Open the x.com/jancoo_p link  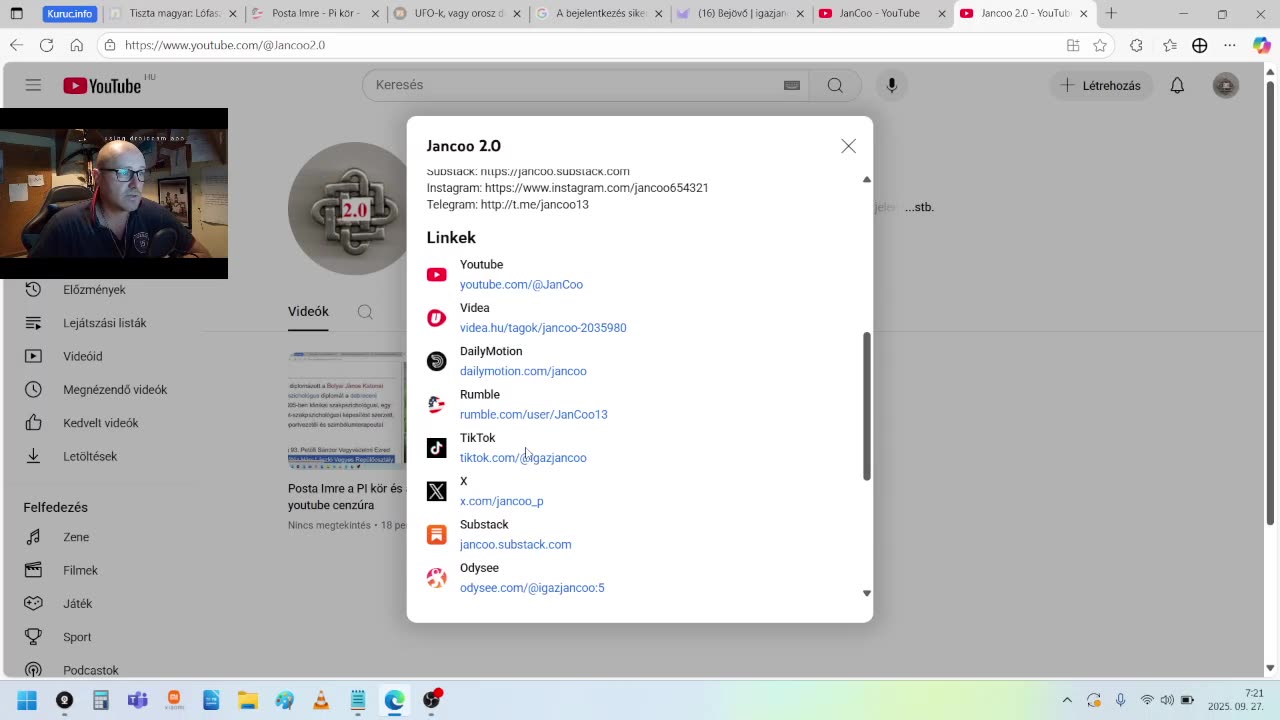(x=501, y=501)
